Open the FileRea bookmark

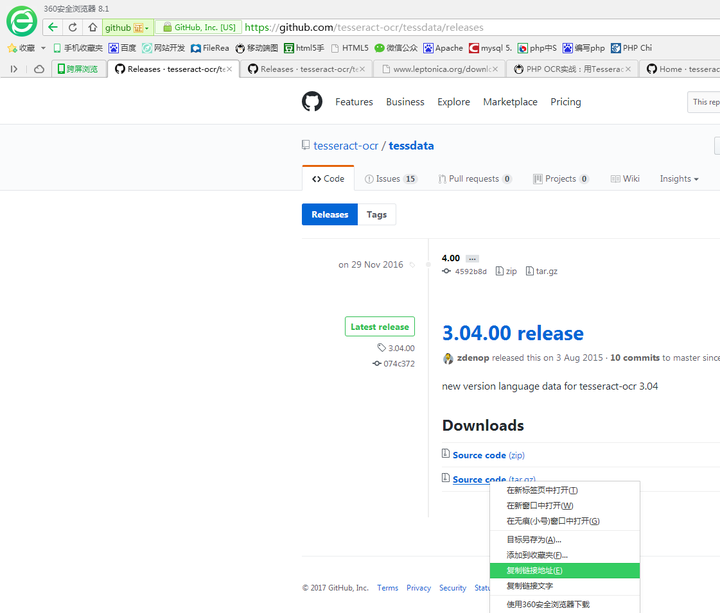point(210,48)
